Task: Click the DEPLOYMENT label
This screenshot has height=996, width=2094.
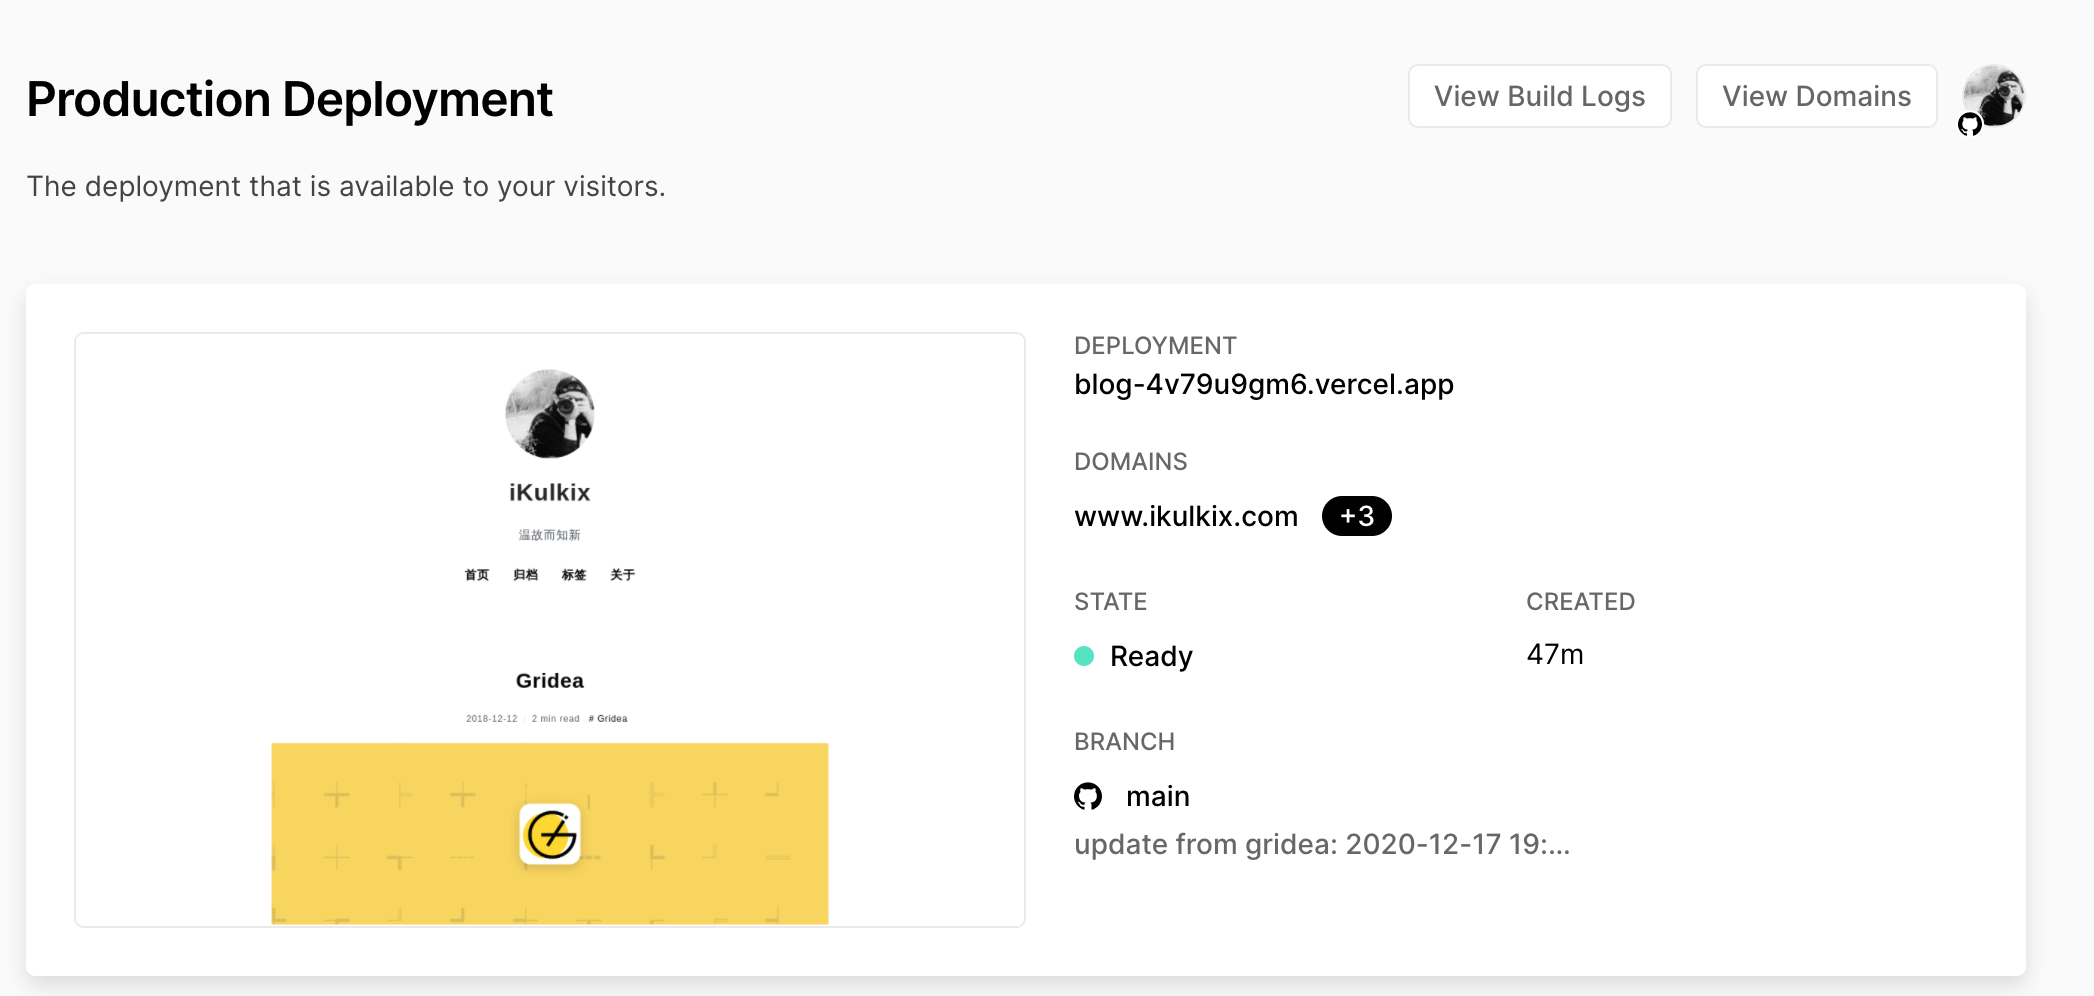Action: (x=1155, y=346)
